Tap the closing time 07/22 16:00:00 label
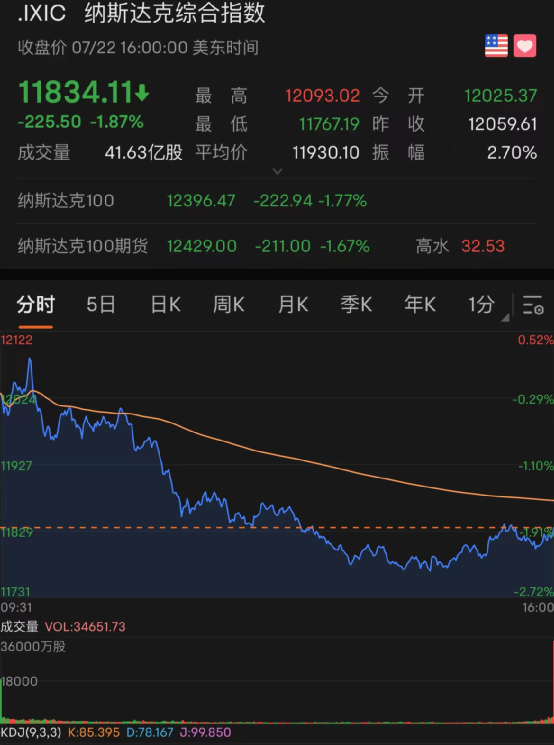Image resolution: width=554 pixels, height=745 pixels. tap(130, 48)
